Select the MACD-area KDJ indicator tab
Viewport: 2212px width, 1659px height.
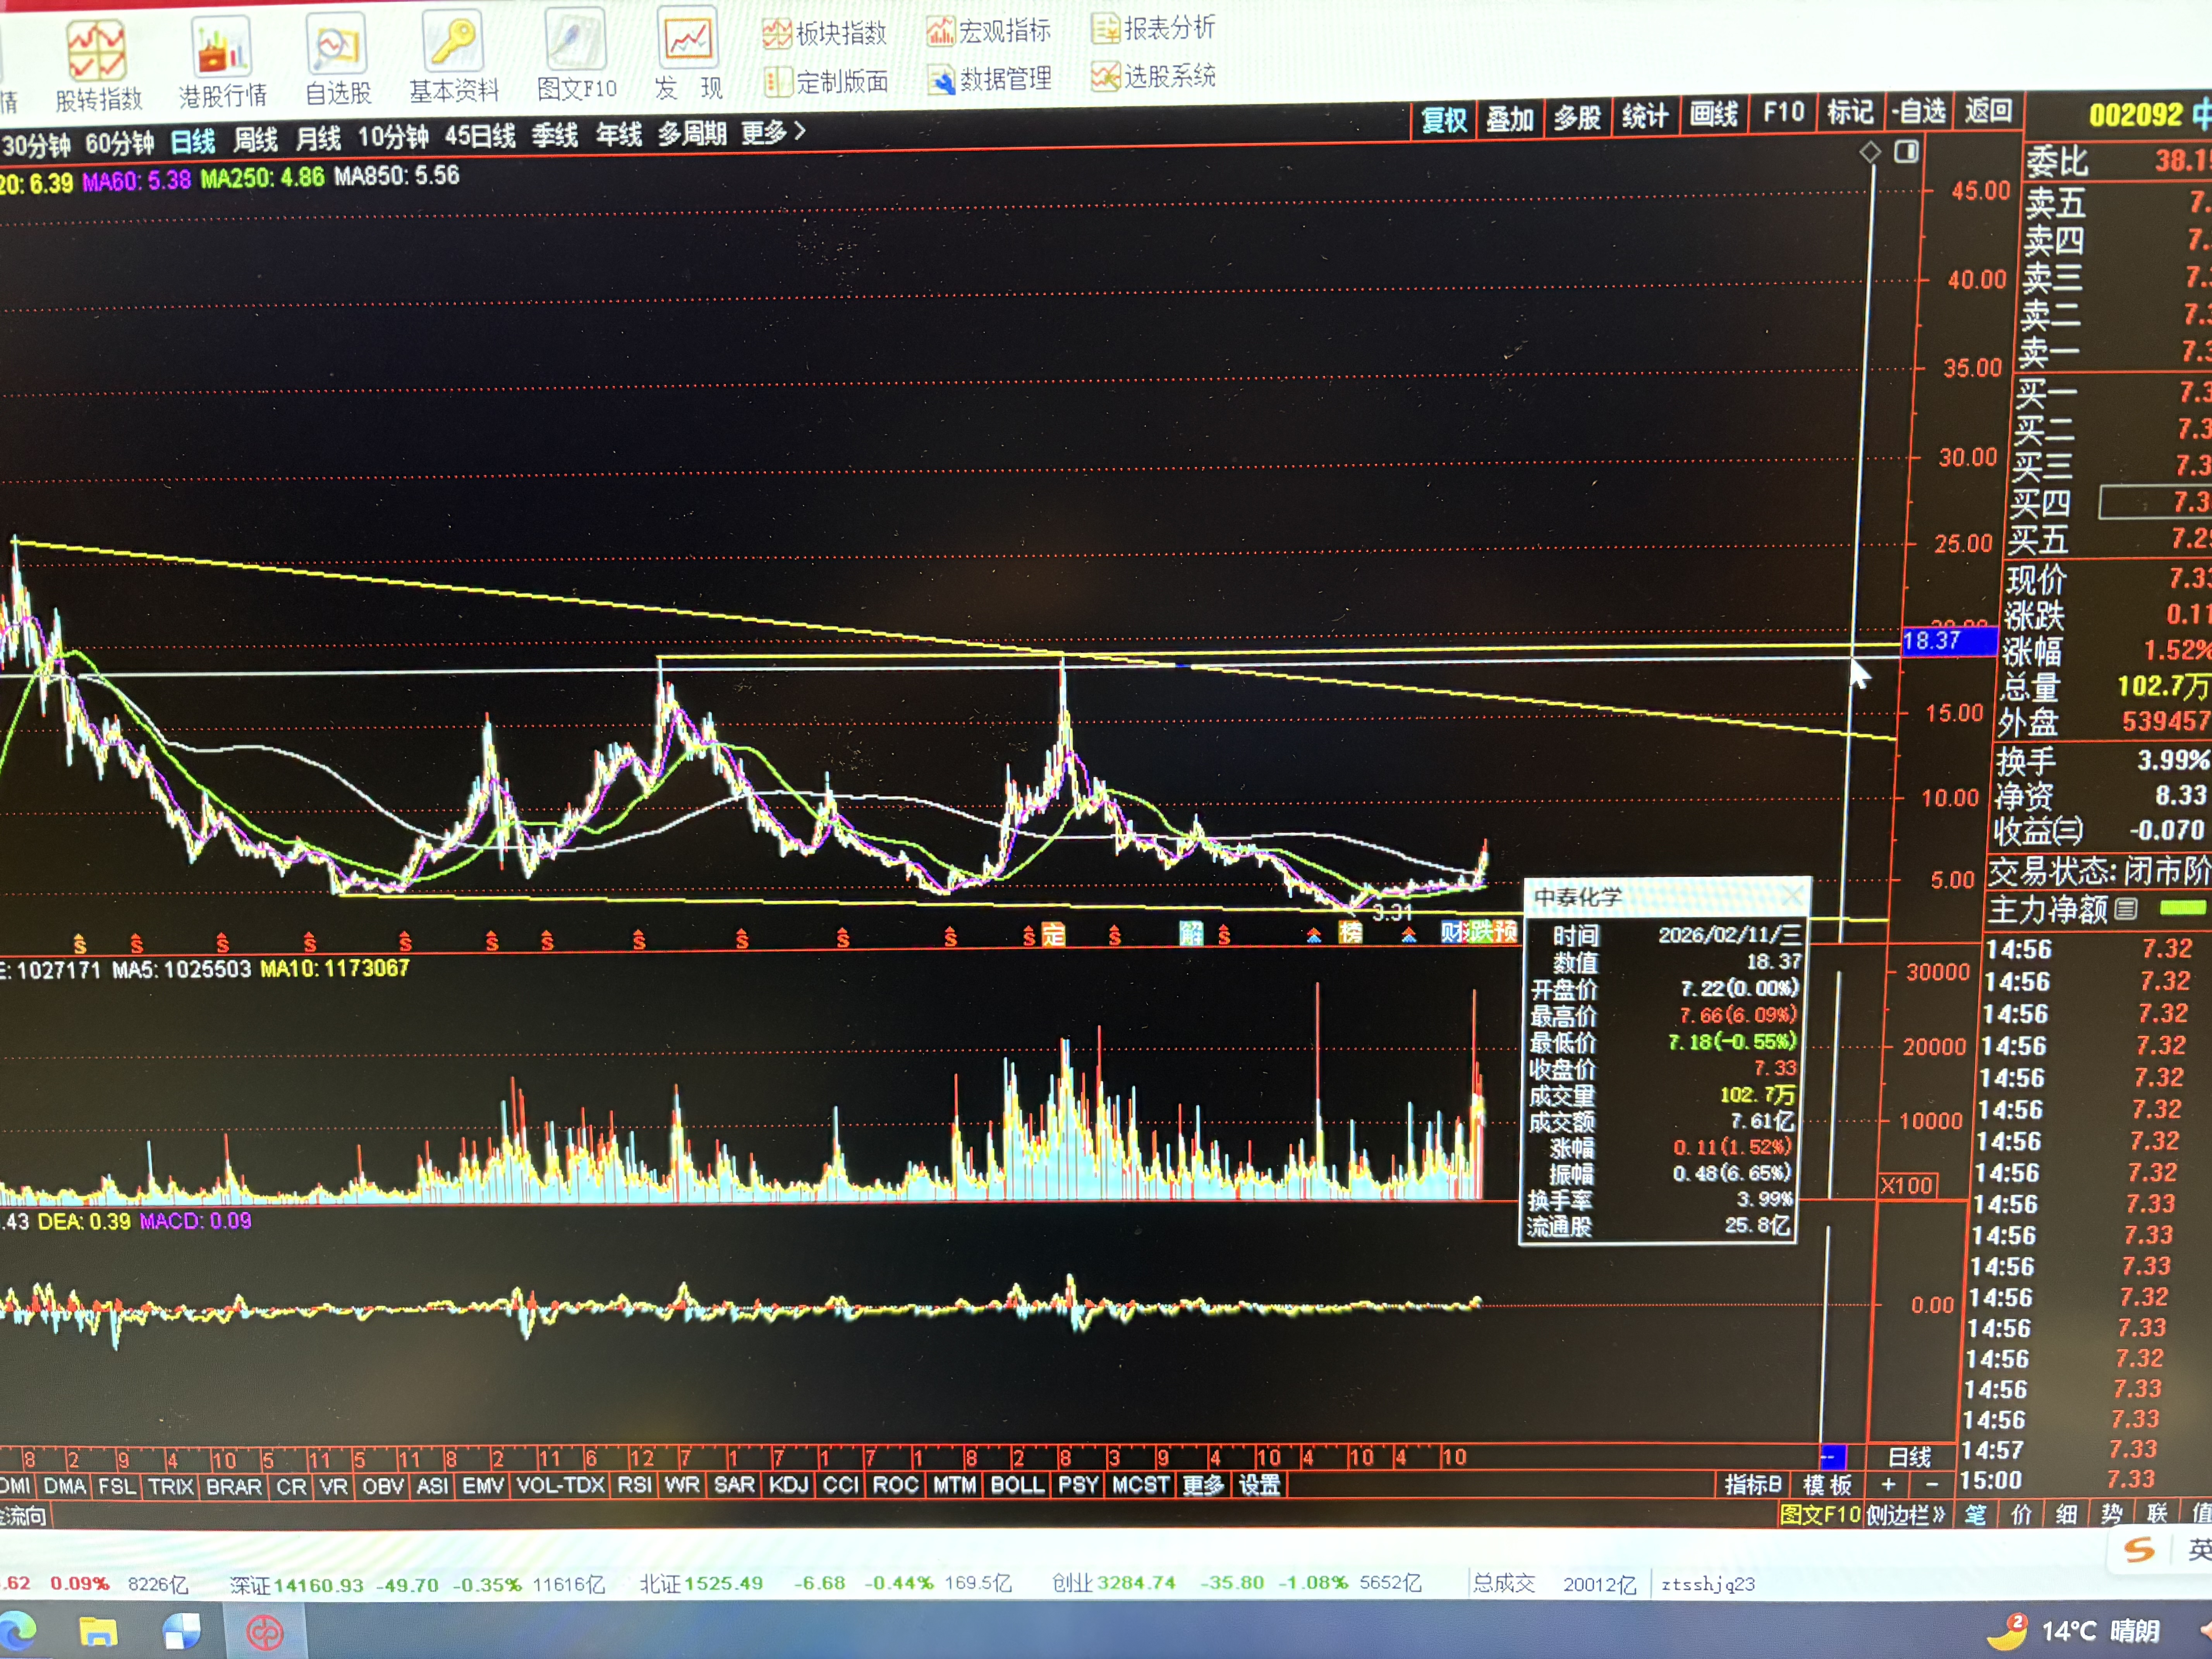click(x=788, y=1485)
